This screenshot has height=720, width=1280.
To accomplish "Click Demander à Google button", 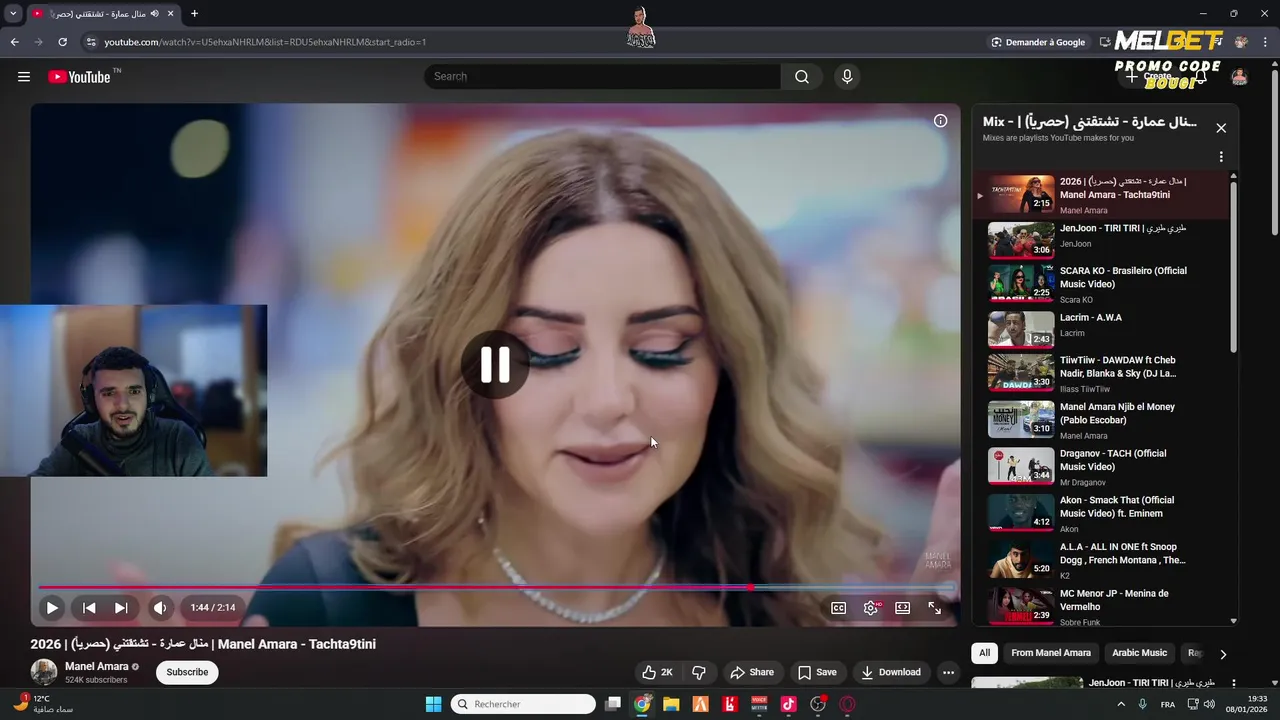I will [x=1038, y=42].
